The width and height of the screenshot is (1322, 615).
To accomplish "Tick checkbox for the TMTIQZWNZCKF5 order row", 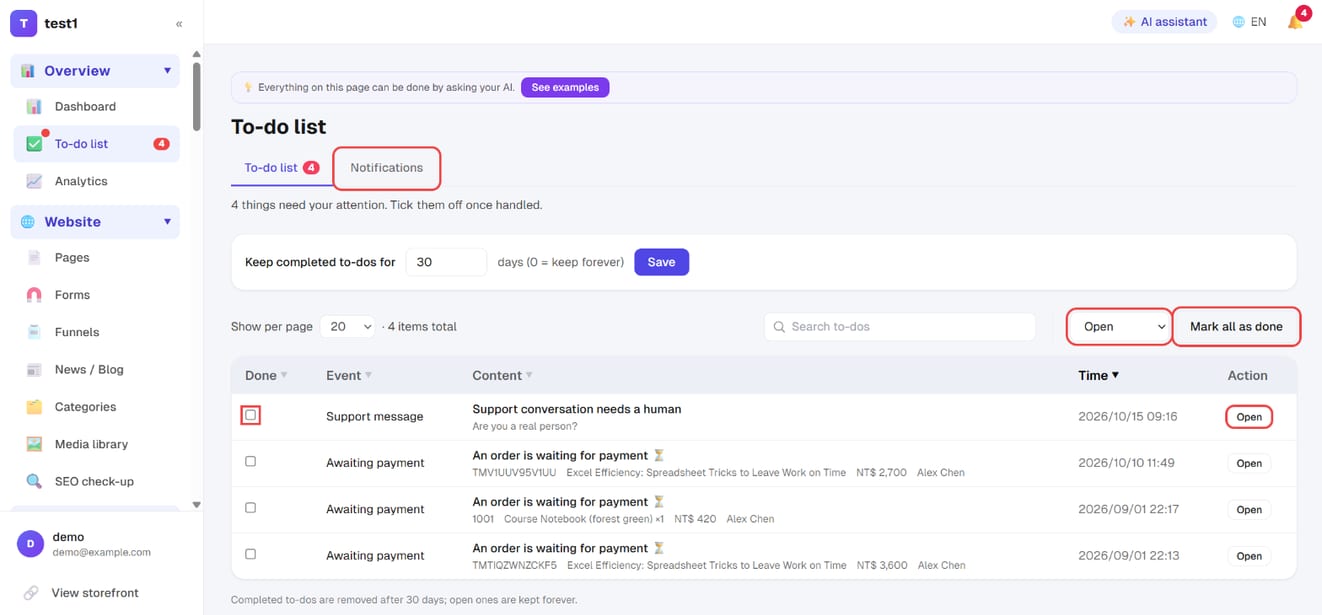I will click(x=250, y=554).
